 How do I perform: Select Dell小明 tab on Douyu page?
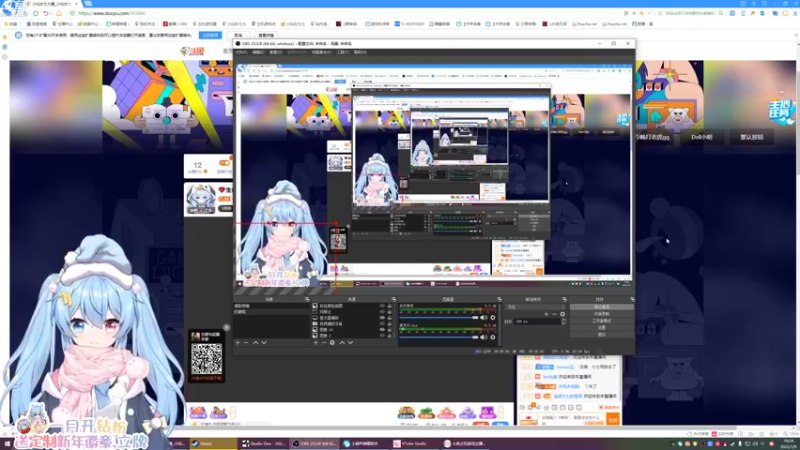pyautogui.click(x=702, y=137)
